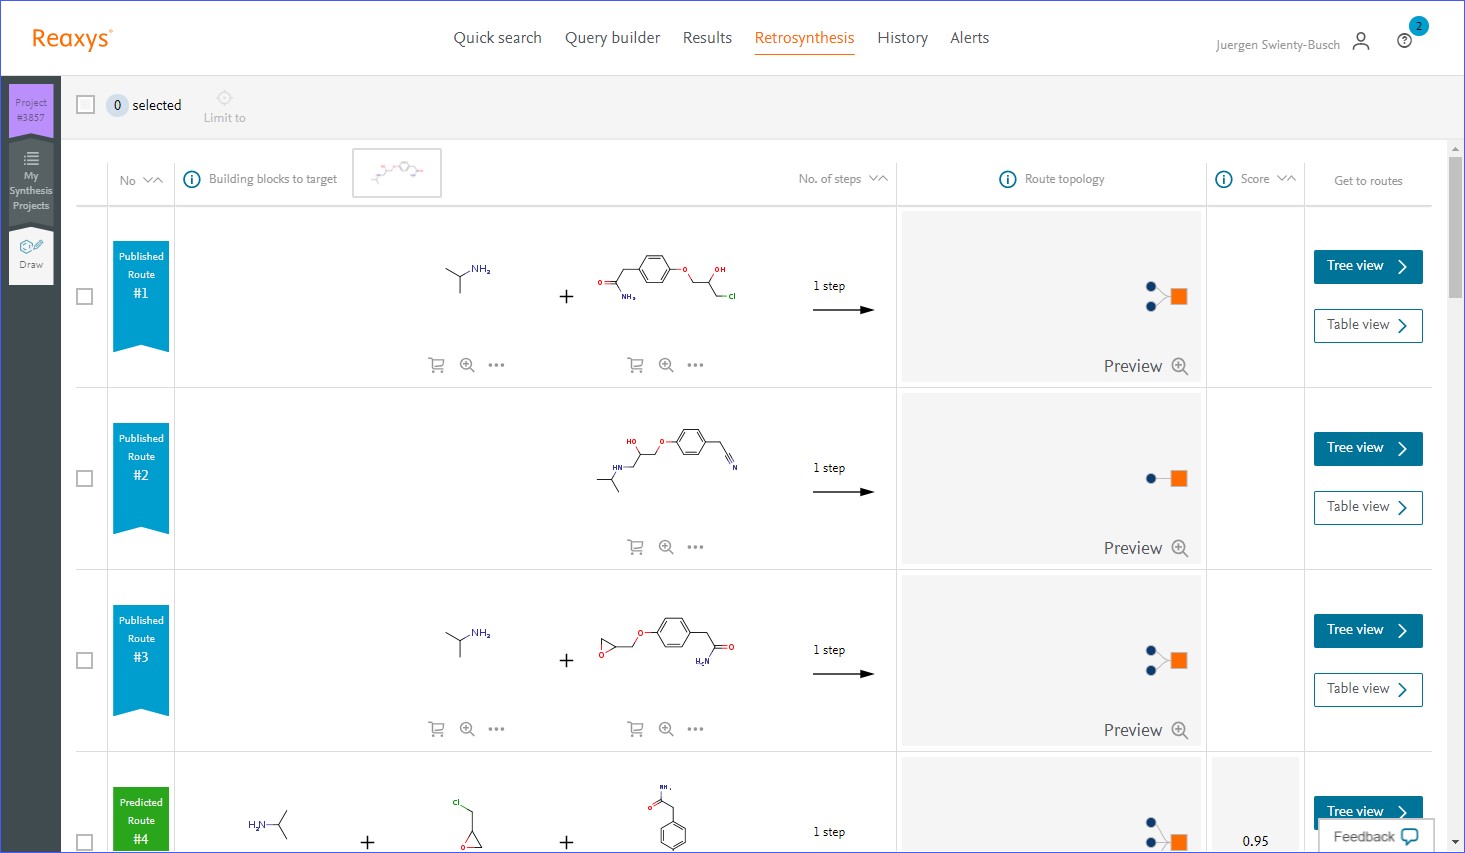Select the Published Route #3 checkbox
This screenshot has width=1465, height=853.
(x=85, y=661)
